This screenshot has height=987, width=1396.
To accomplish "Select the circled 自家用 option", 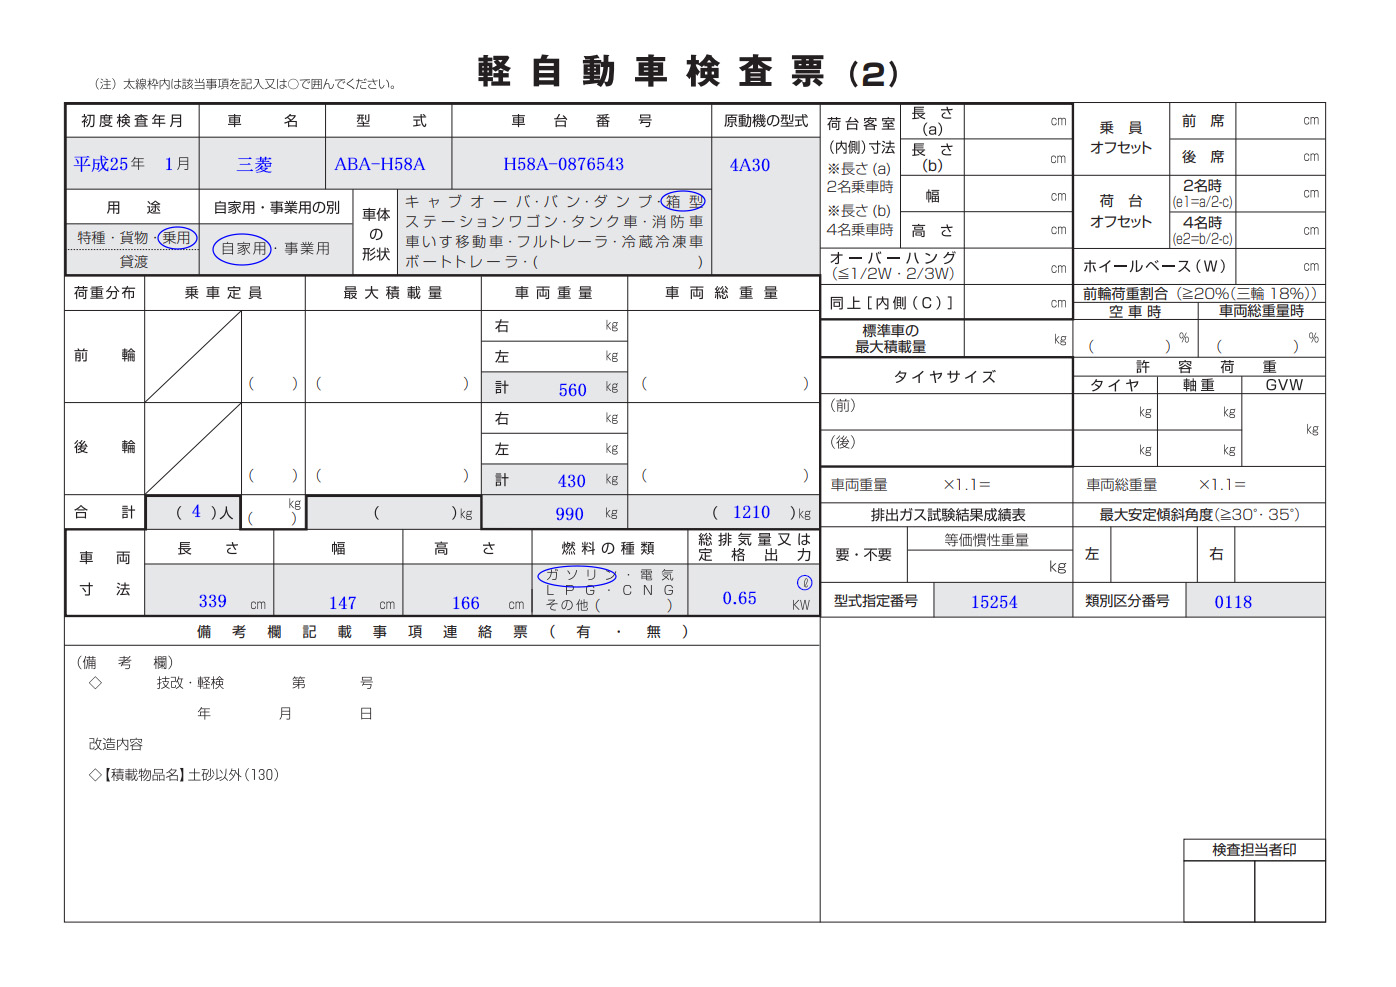I will tap(242, 249).
